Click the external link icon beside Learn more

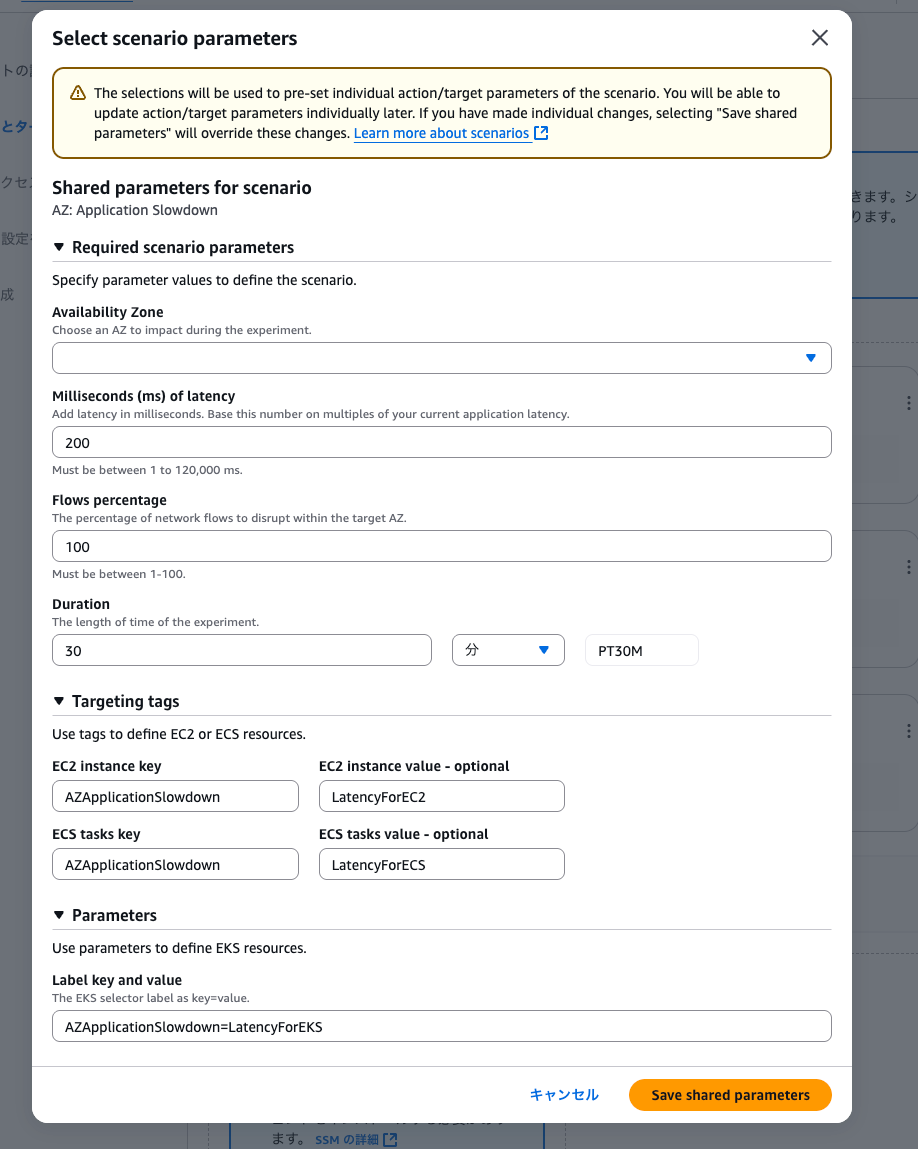coord(541,133)
